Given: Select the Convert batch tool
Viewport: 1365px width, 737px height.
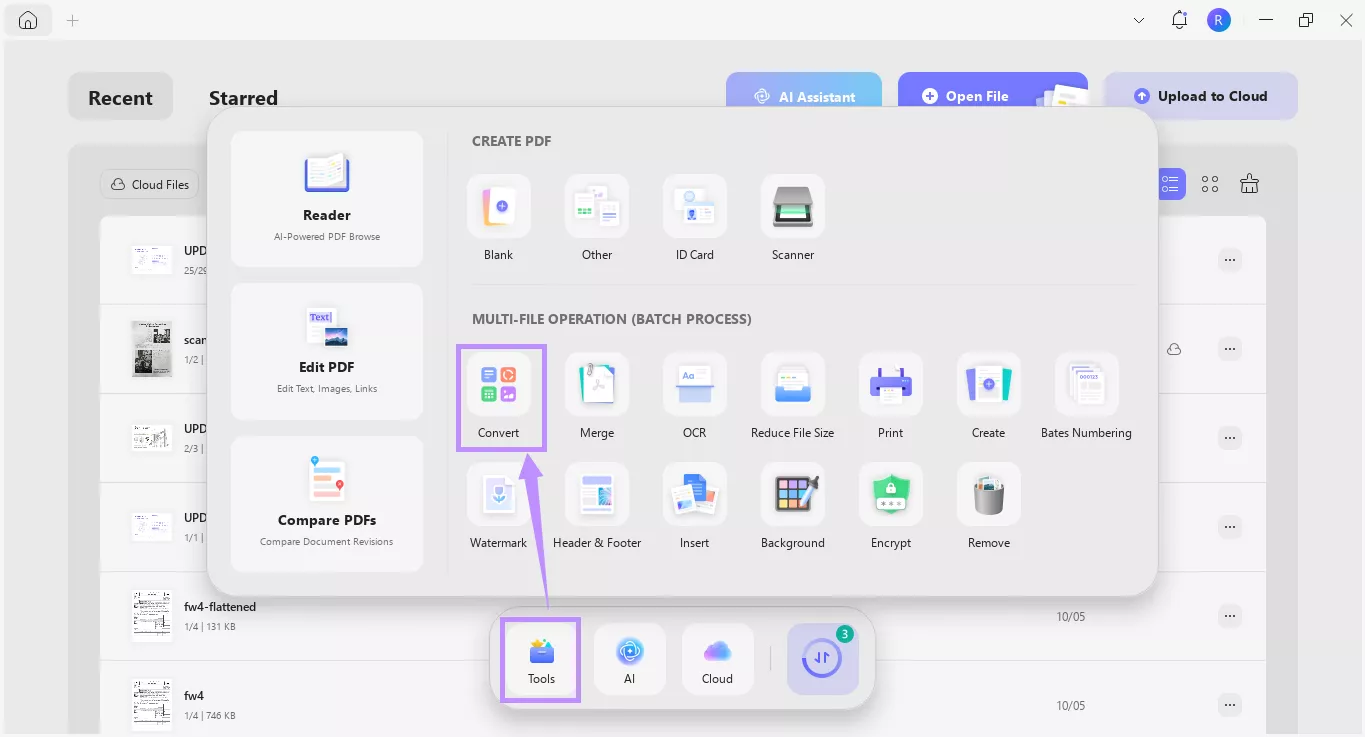Looking at the screenshot, I should 500,397.
